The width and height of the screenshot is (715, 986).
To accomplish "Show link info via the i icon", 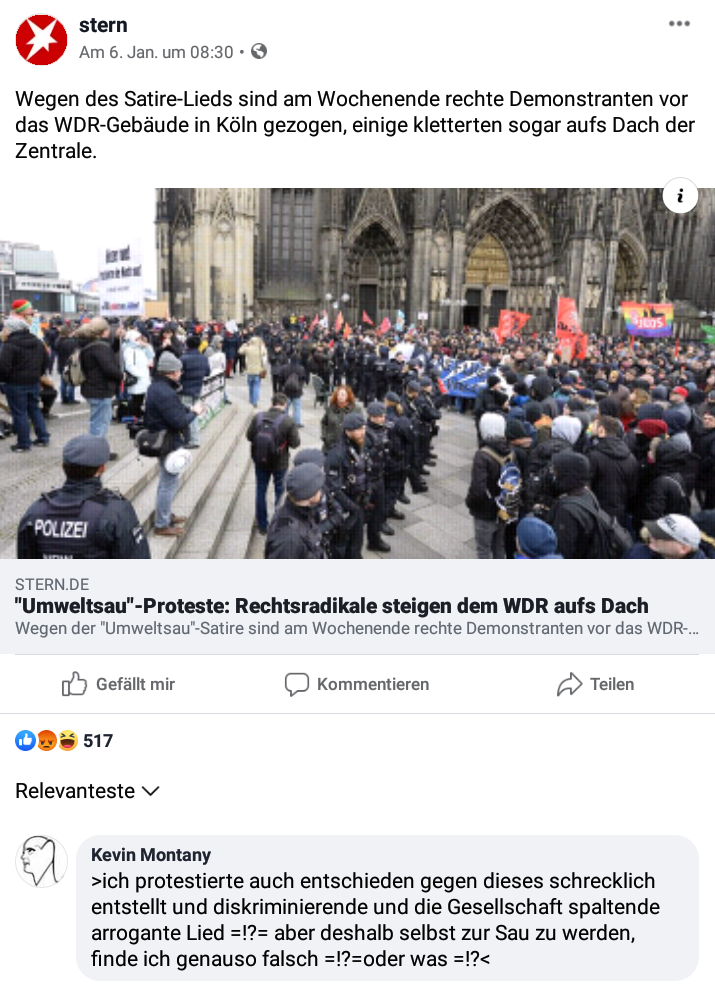I will (x=680, y=196).
